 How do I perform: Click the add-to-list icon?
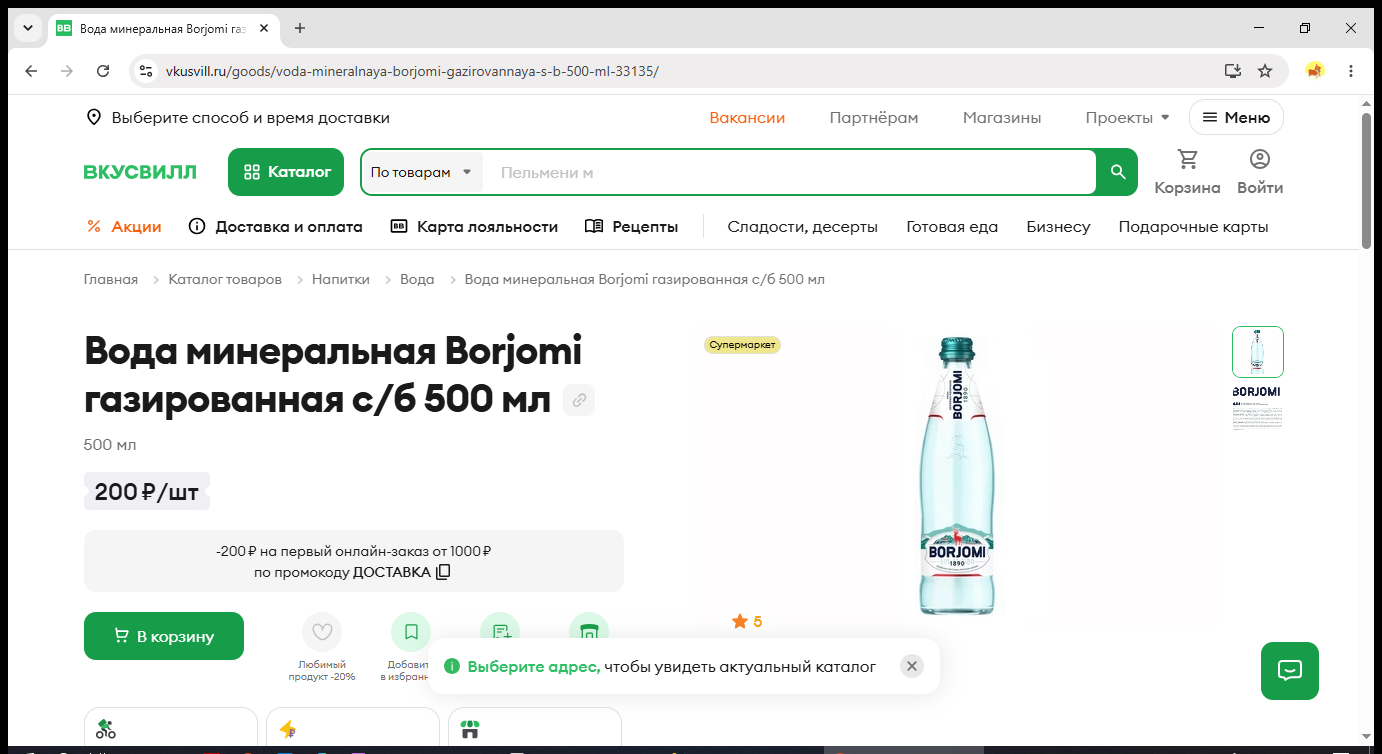500,630
